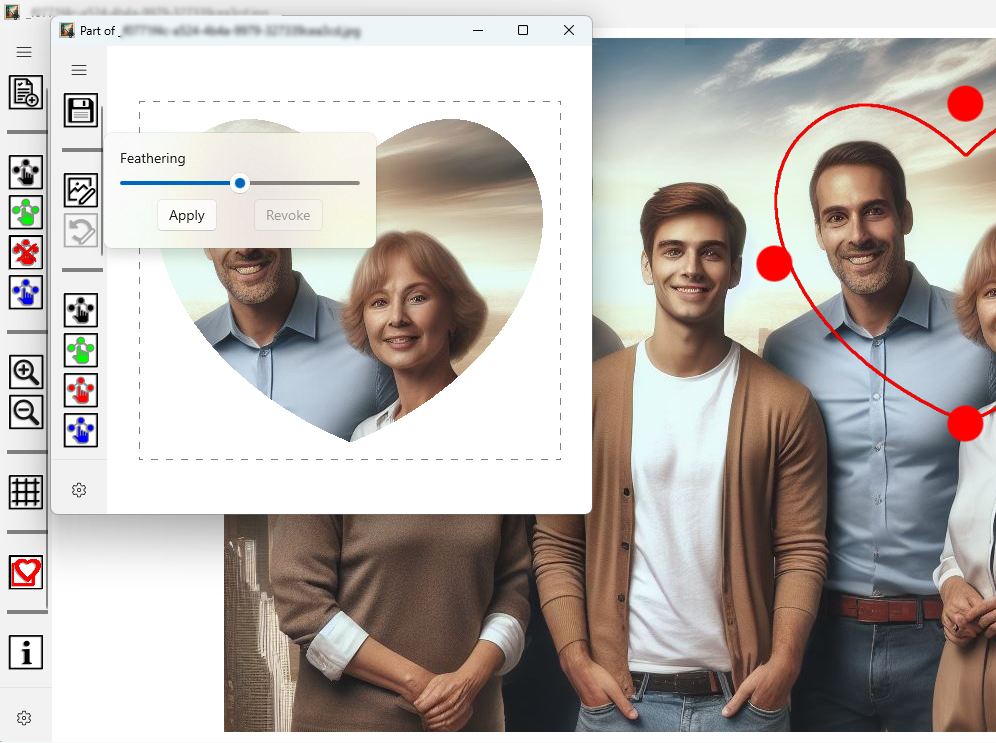996x743 pixels.
Task: Click the greyed-out undo arrow icon
Action: click(81, 231)
